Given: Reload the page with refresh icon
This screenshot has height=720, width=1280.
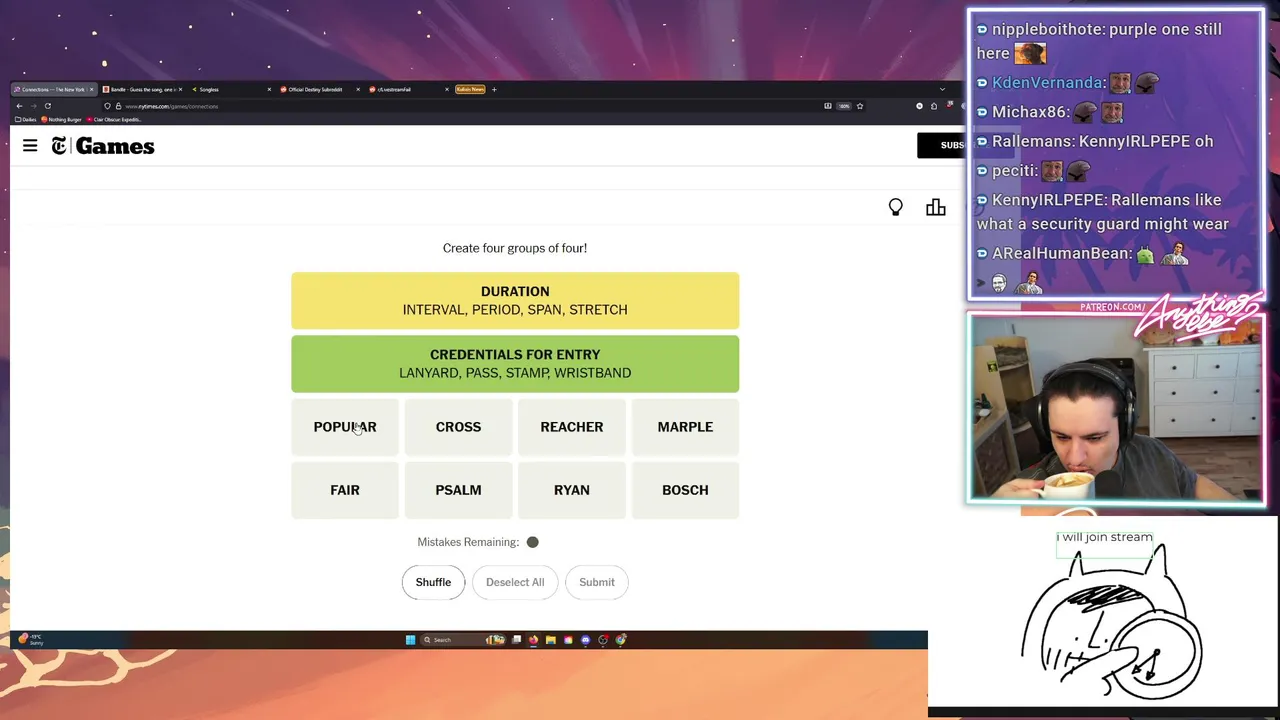Looking at the screenshot, I should [x=47, y=106].
